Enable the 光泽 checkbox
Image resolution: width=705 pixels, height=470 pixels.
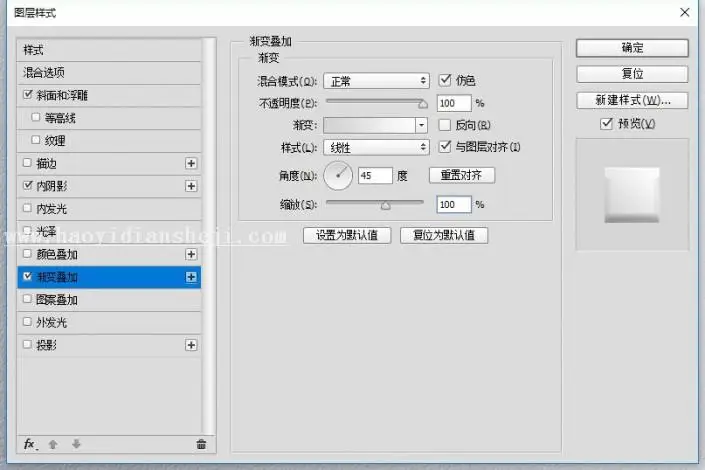click(27, 230)
